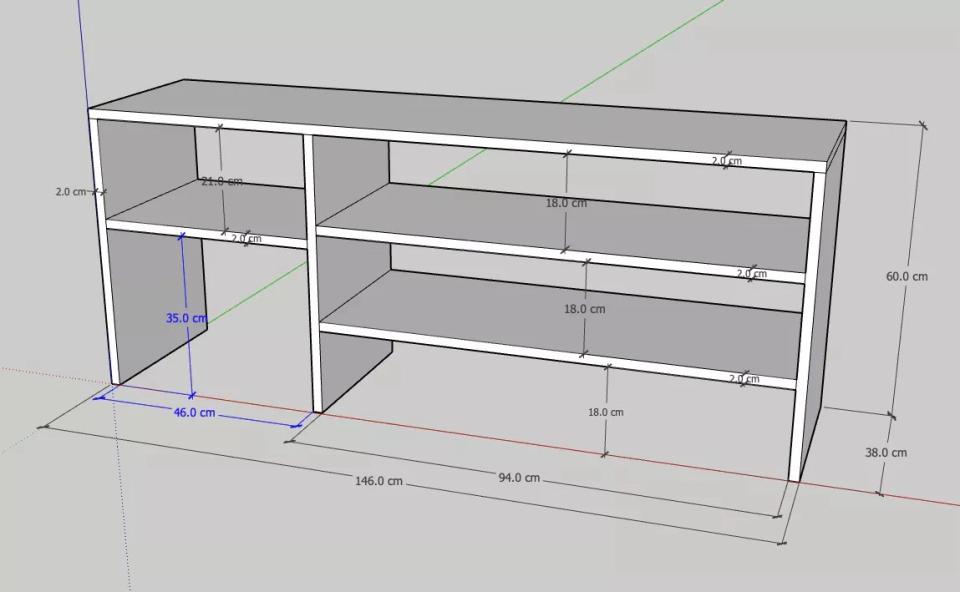The width and height of the screenshot is (960, 592).
Task: Click the 94.0 cm dimension label
Action: [x=519, y=478]
